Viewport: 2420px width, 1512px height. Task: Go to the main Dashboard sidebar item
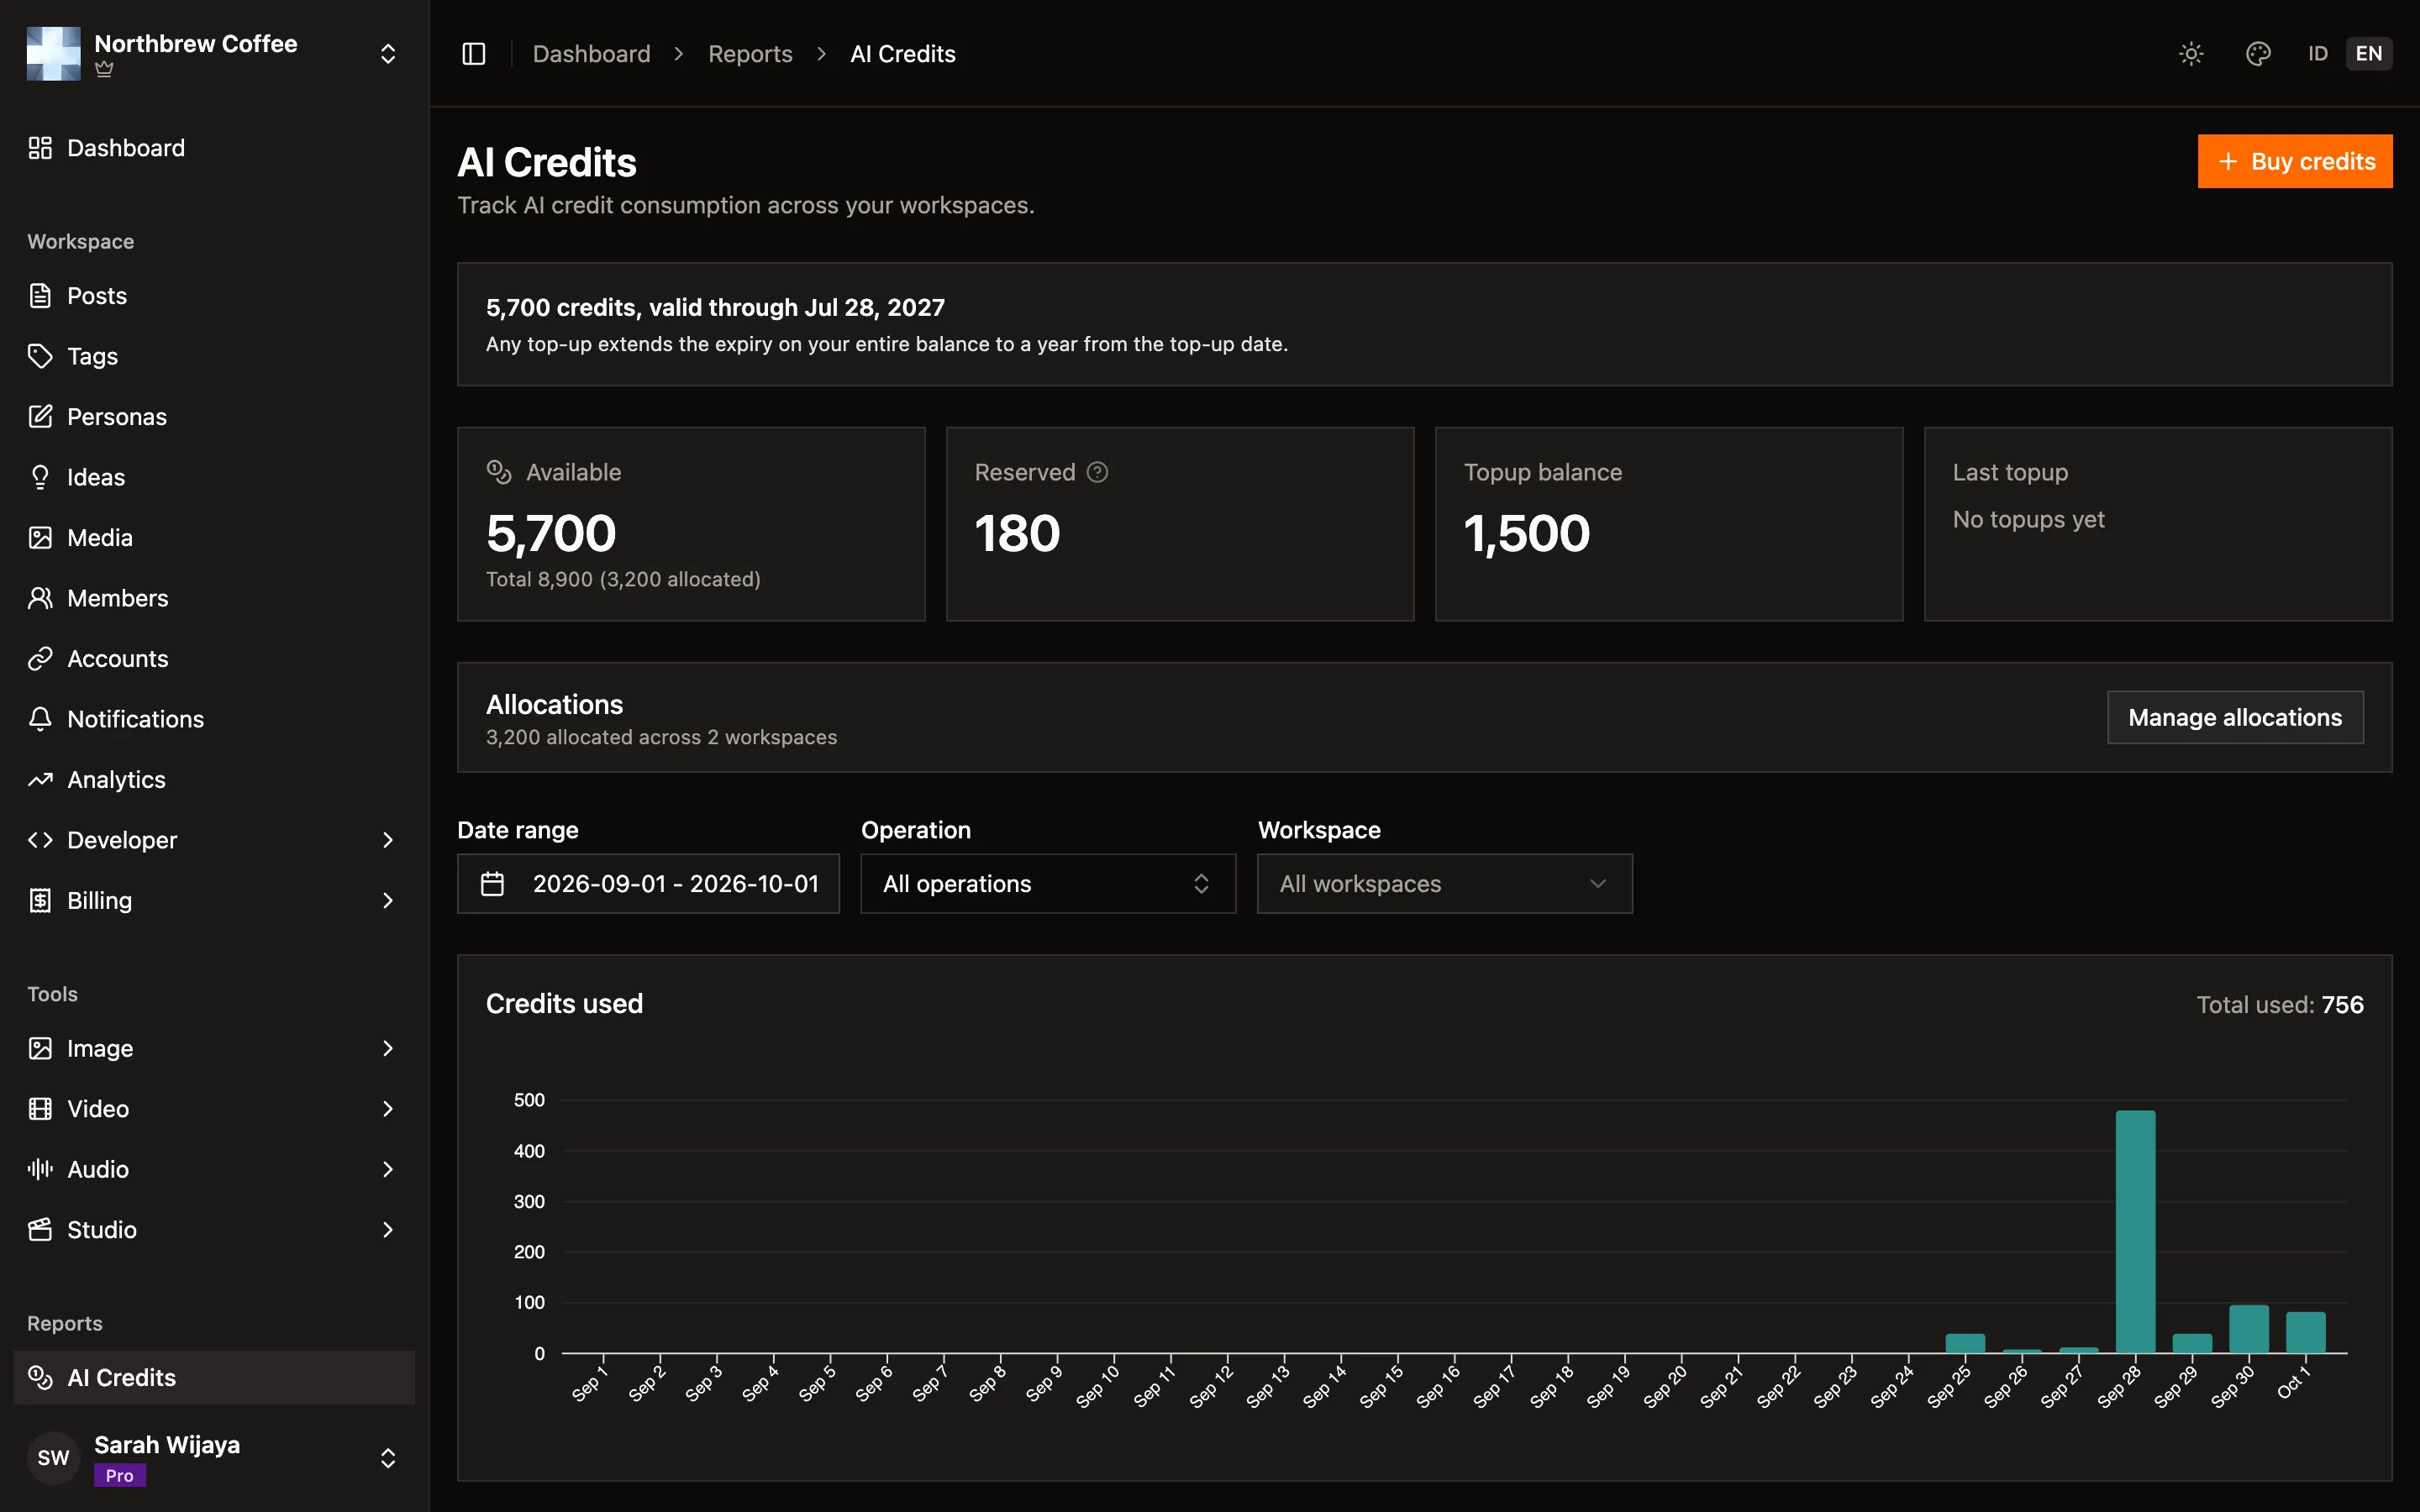pyautogui.click(x=214, y=148)
